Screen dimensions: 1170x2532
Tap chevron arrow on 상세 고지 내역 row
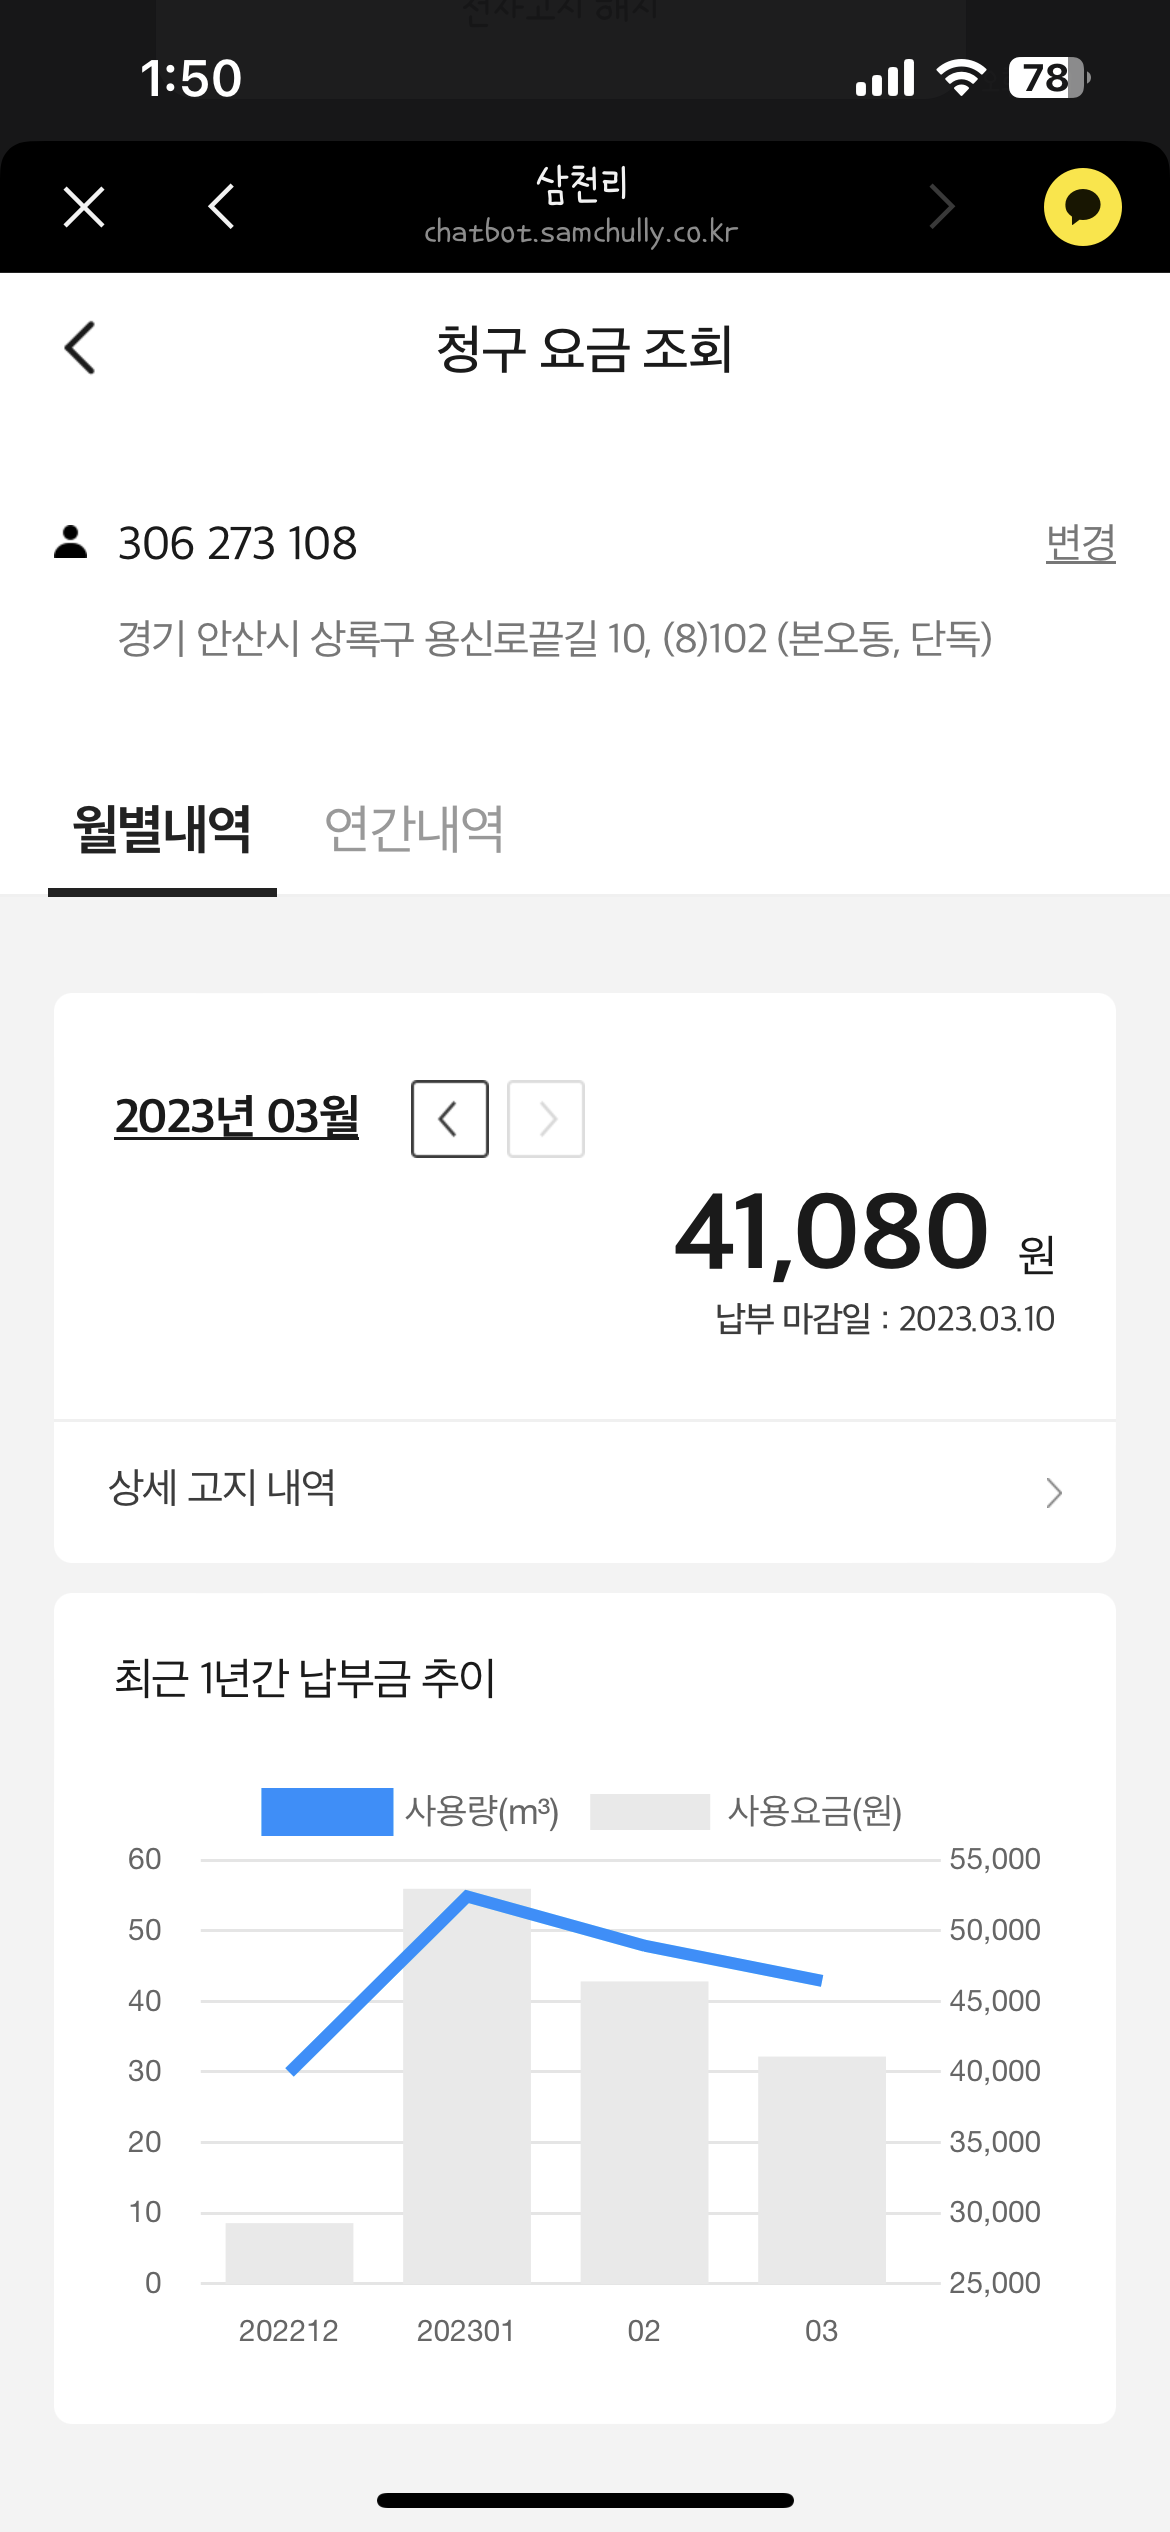click(1053, 1492)
